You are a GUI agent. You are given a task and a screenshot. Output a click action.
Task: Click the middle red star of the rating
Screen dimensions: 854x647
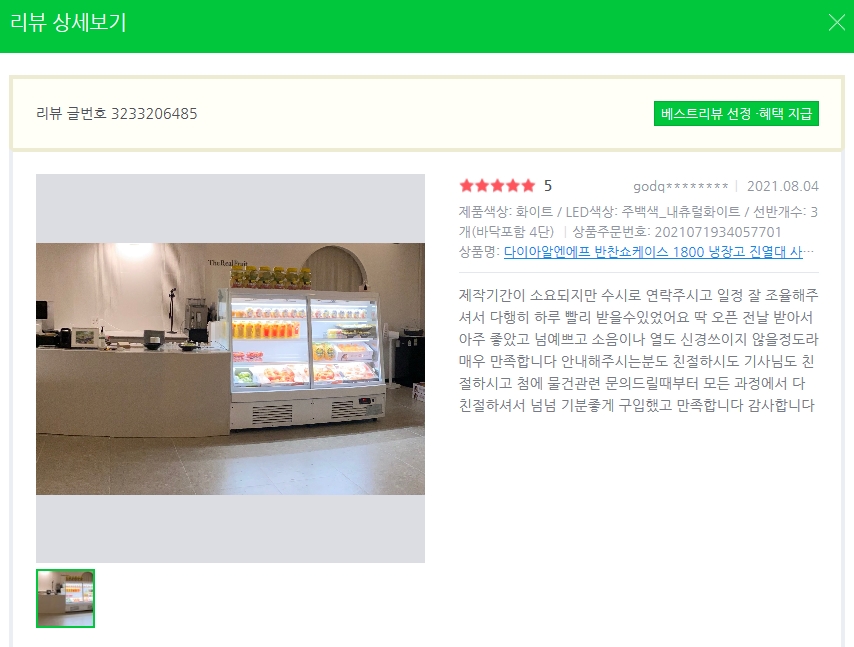(497, 186)
